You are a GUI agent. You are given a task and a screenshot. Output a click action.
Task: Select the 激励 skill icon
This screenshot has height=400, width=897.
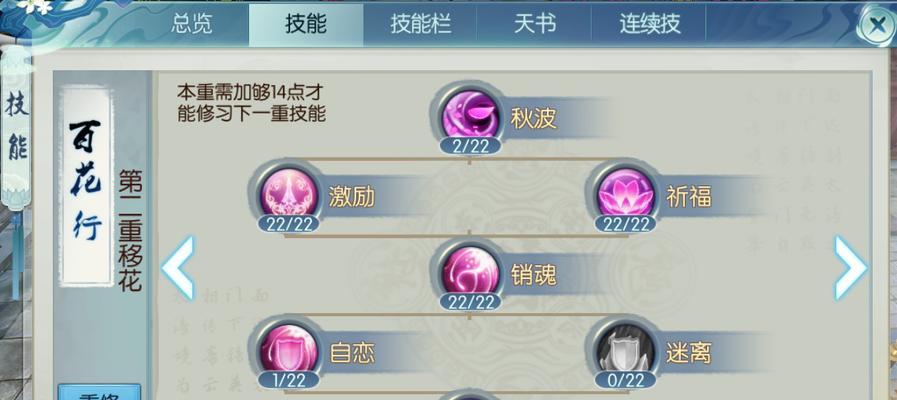pyautogui.click(x=288, y=194)
